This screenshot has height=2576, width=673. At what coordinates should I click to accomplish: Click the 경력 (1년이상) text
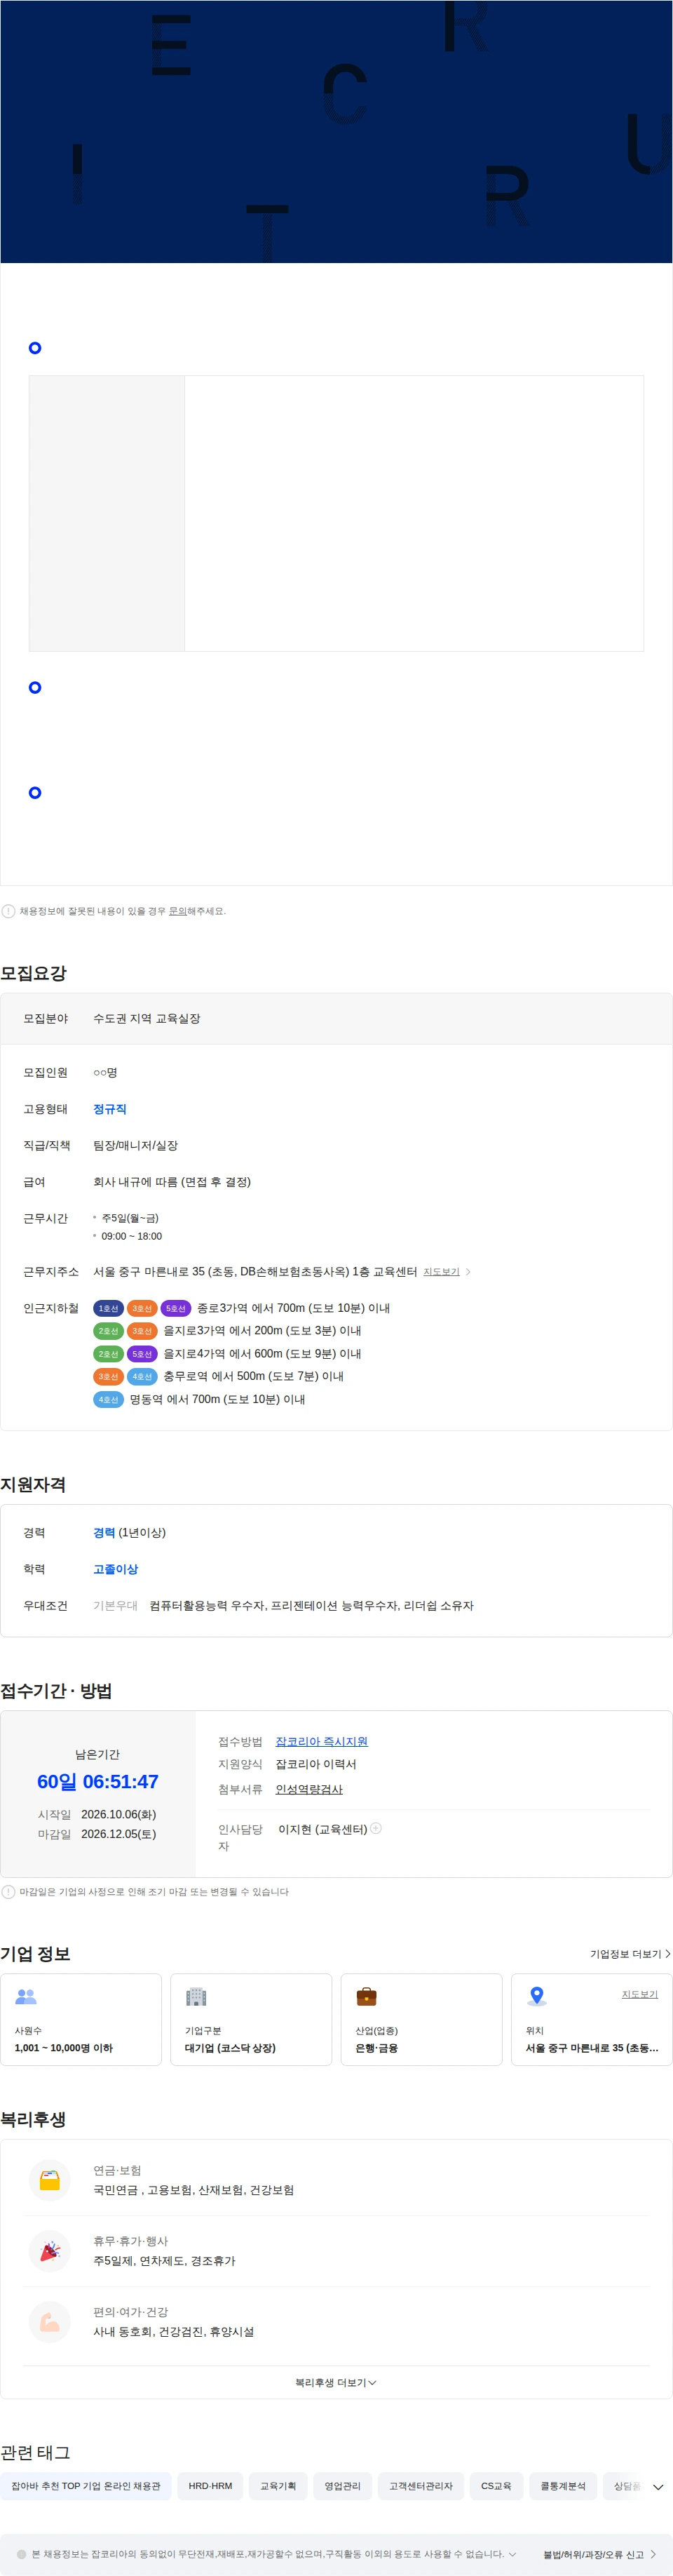130,1533
